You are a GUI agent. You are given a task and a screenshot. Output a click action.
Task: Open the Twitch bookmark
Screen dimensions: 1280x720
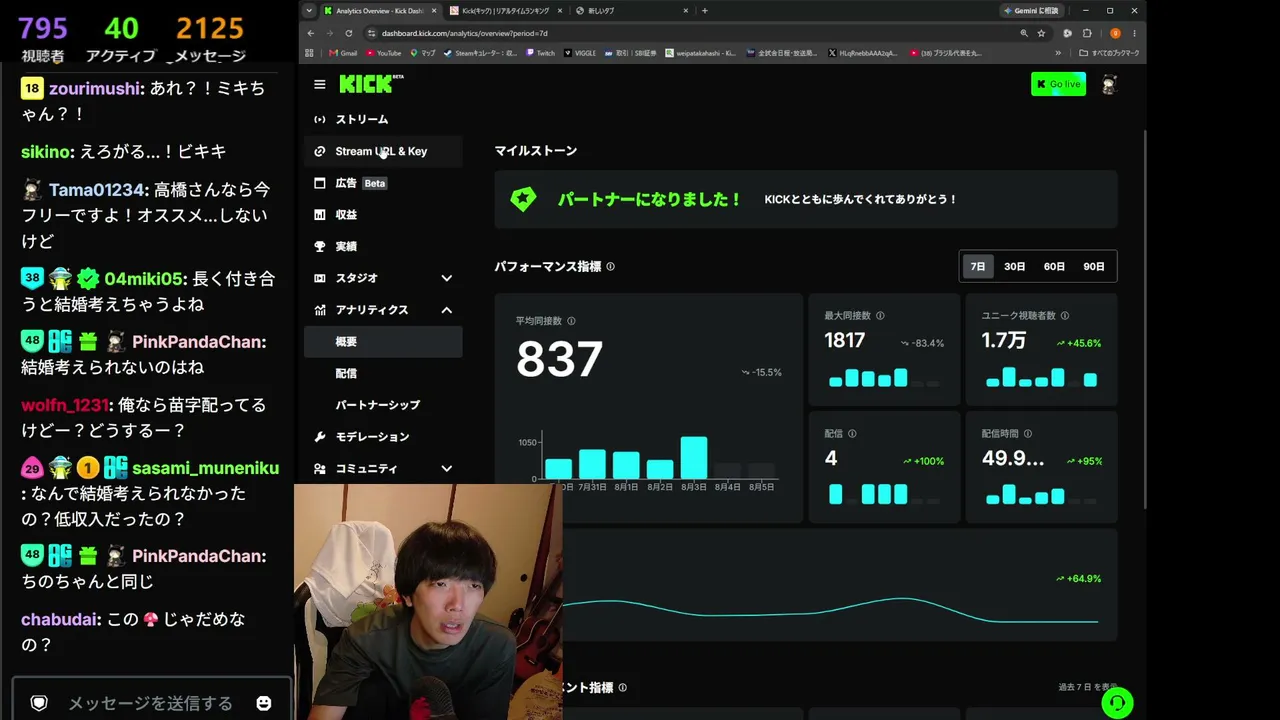pyautogui.click(x=540, y=53)
